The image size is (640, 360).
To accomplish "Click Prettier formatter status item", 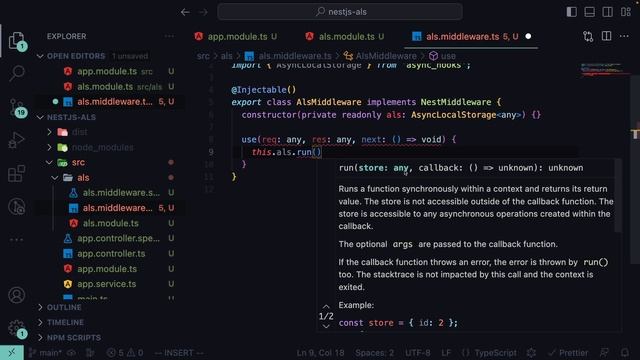I will [x=569, y=353].
